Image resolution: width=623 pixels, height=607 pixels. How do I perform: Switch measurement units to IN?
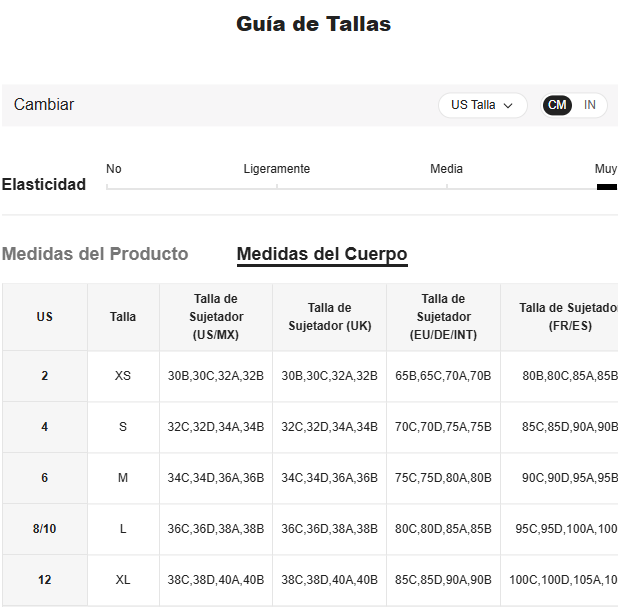pos(590,105)
